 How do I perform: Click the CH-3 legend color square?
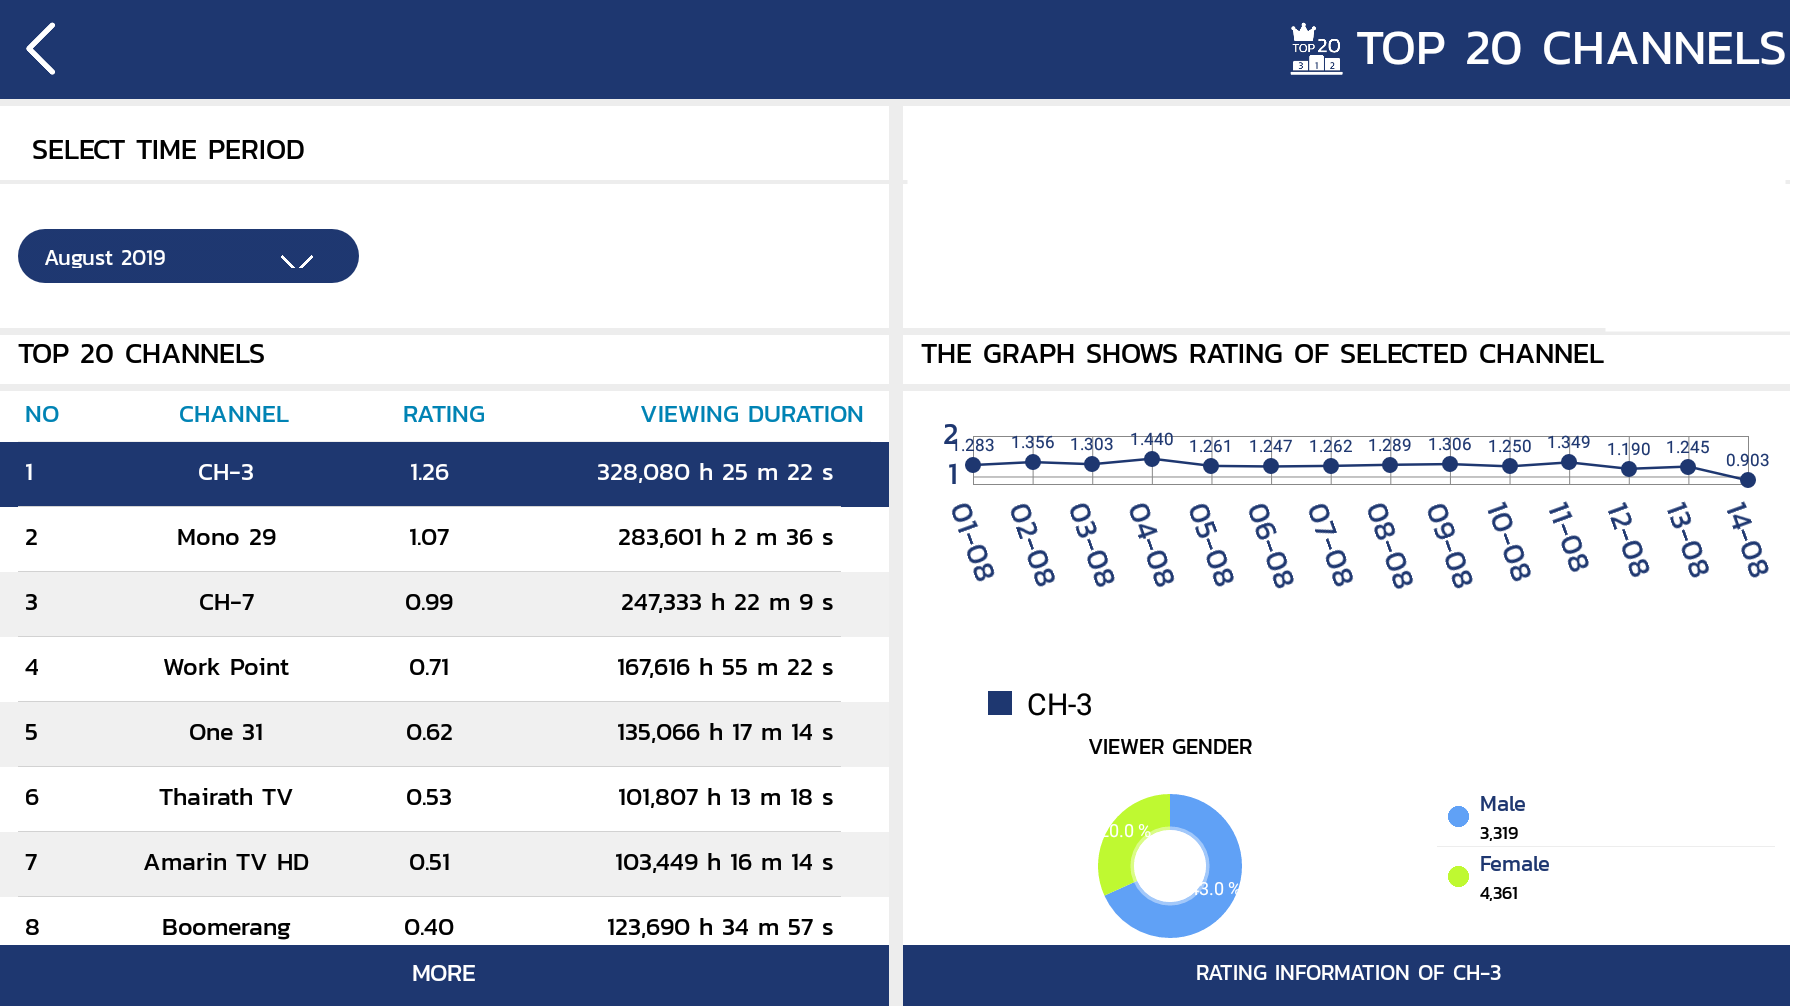coord(1000,703)
